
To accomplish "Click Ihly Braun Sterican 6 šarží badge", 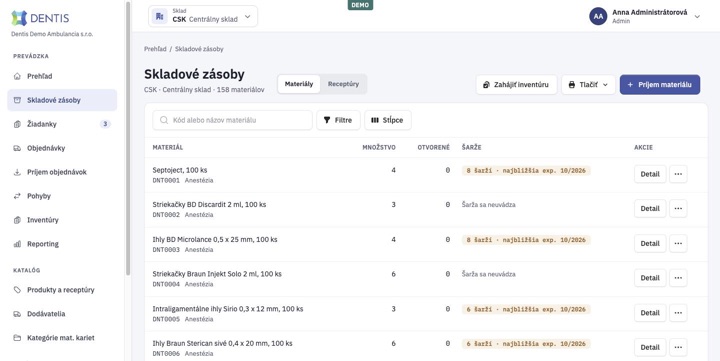I will [x=526, y=344].
